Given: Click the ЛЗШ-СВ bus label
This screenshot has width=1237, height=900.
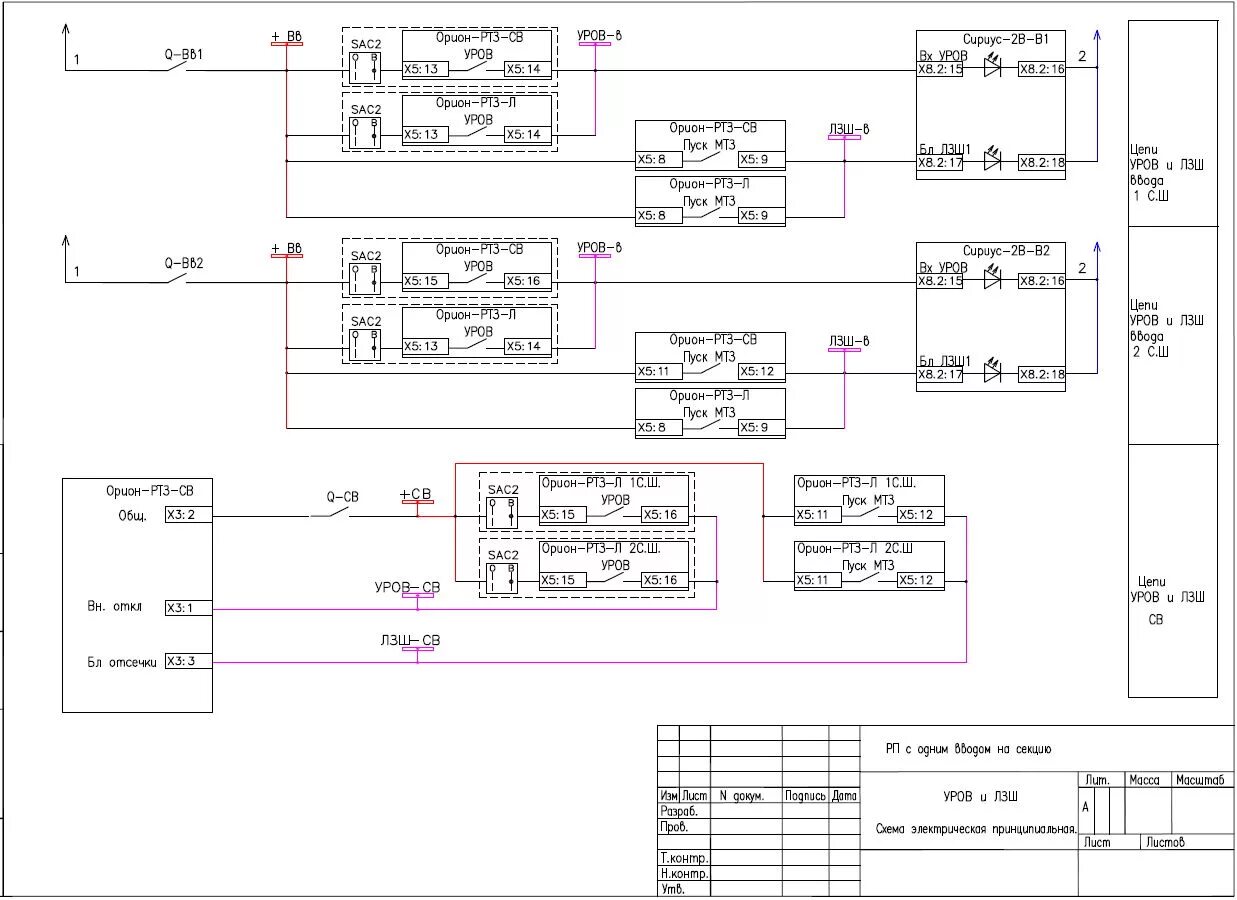Looking at the screenshot, I should tap(410, 640).
